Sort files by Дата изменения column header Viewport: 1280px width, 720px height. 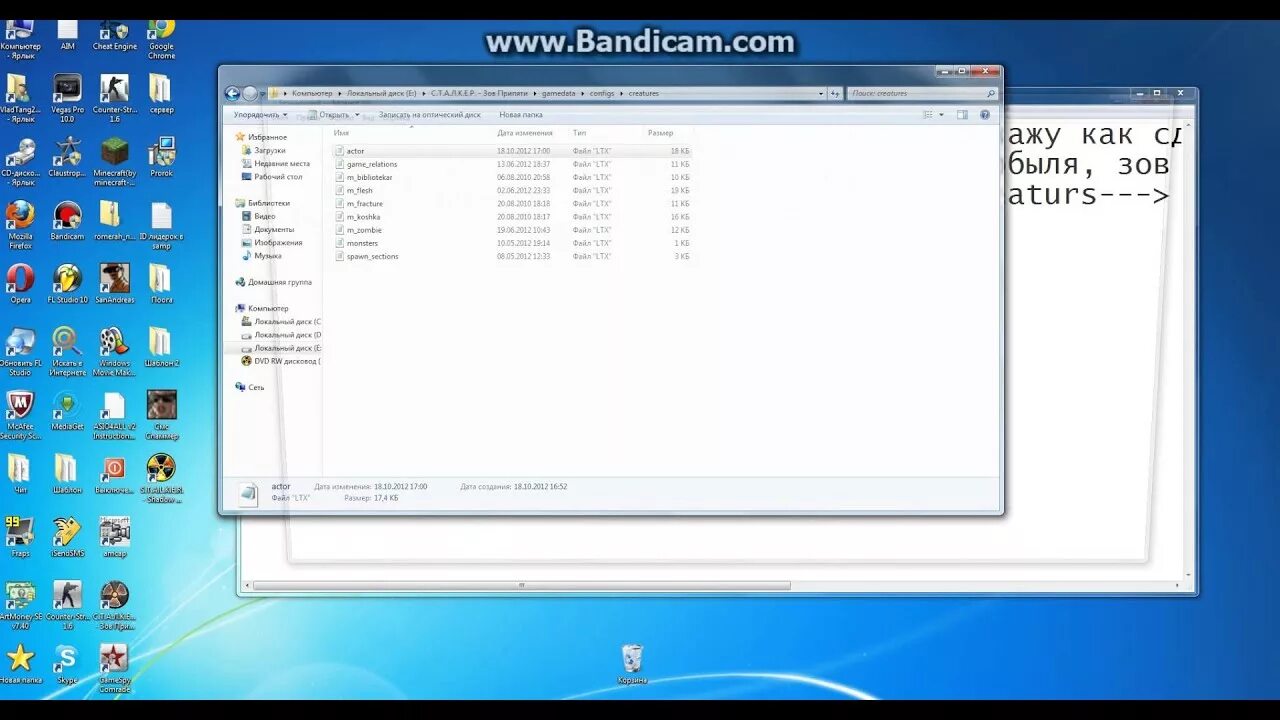click(525, 132)
